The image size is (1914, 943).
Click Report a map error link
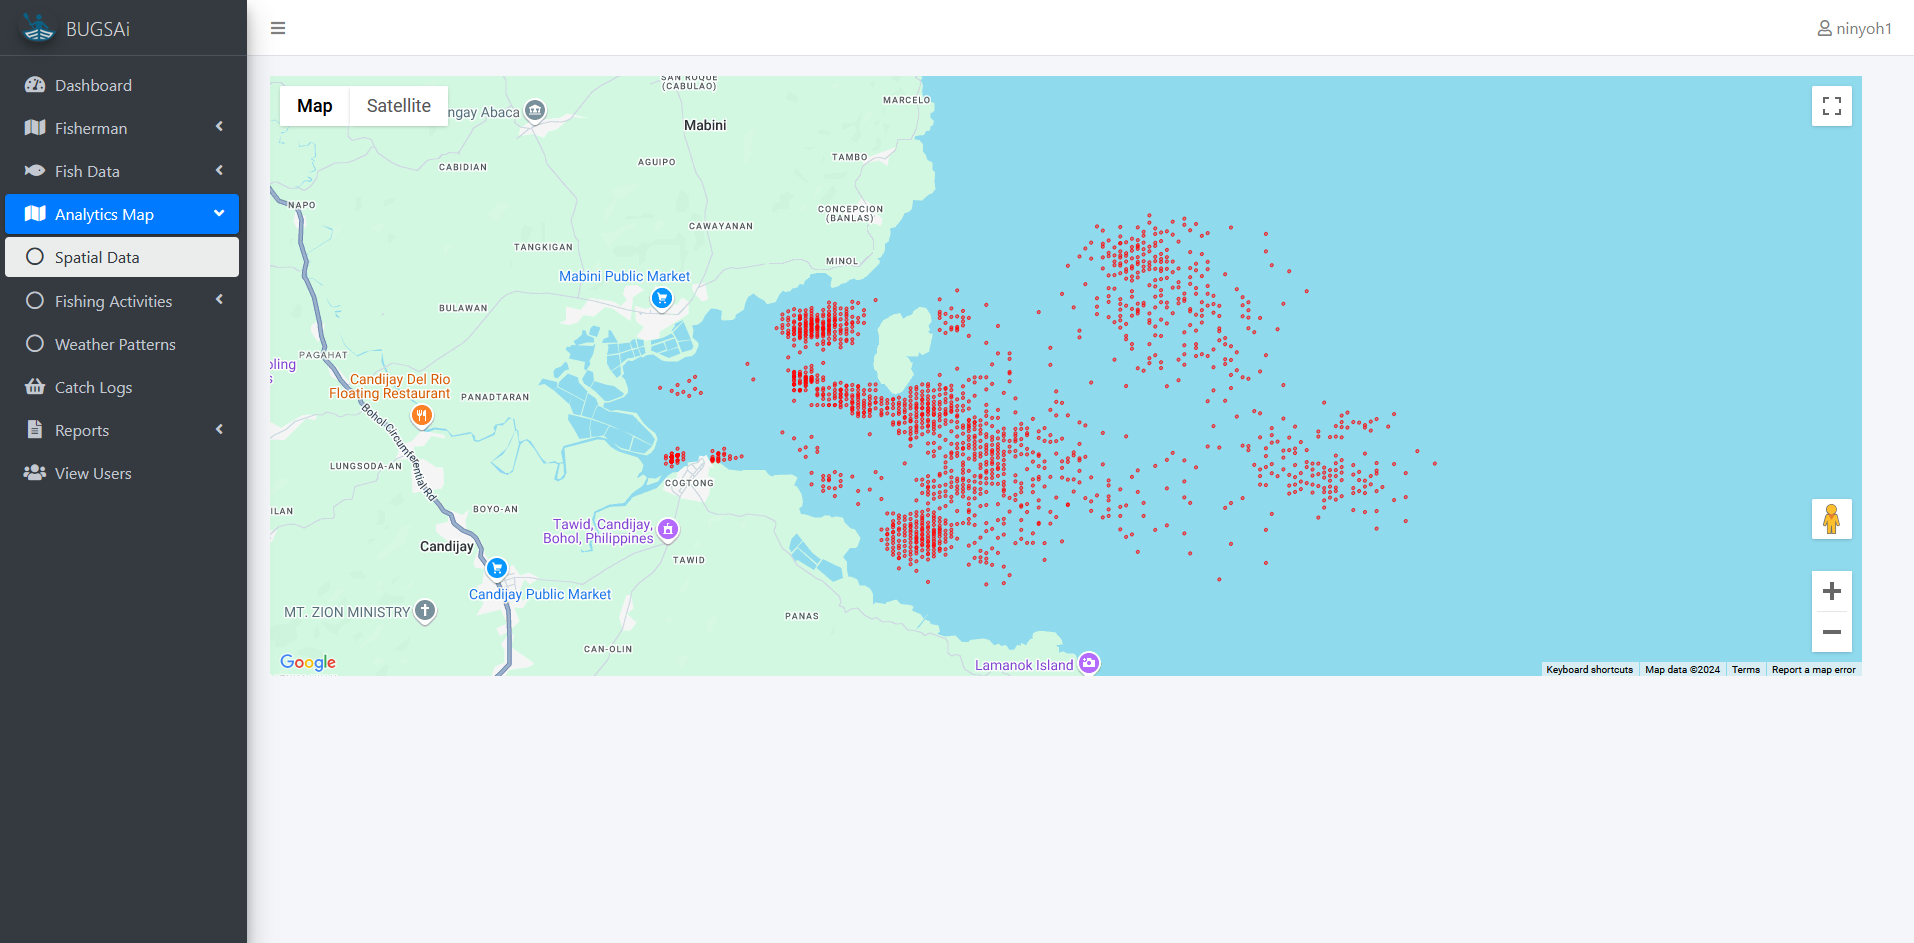1813,670
